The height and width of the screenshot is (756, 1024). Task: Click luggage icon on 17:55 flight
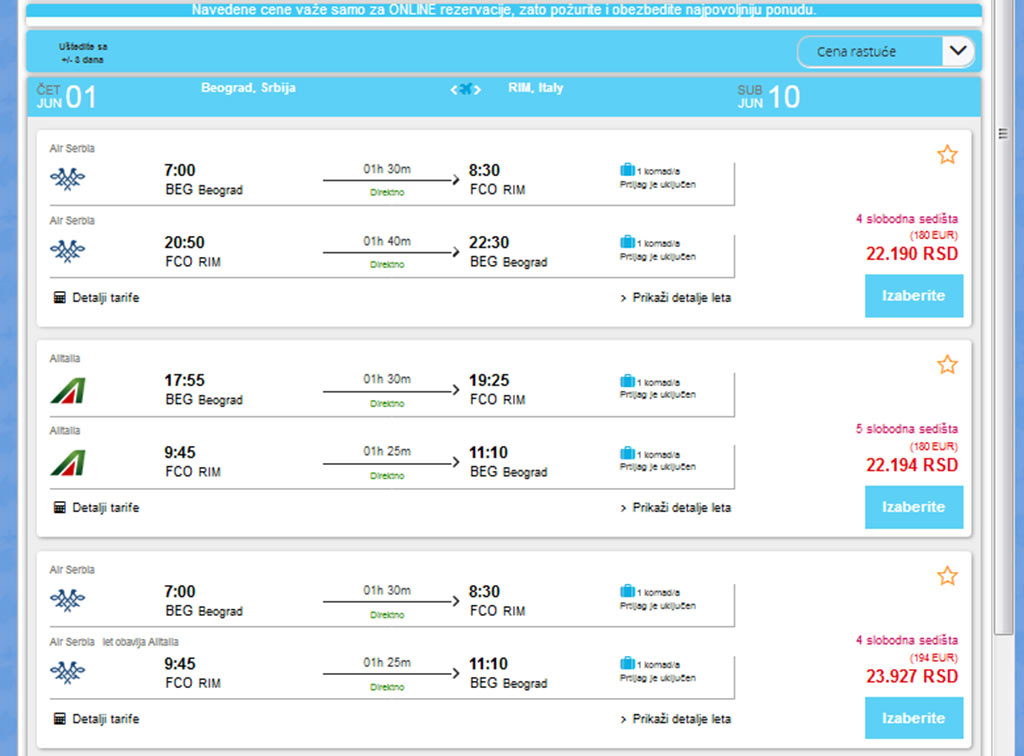click(x=627, y=381)
